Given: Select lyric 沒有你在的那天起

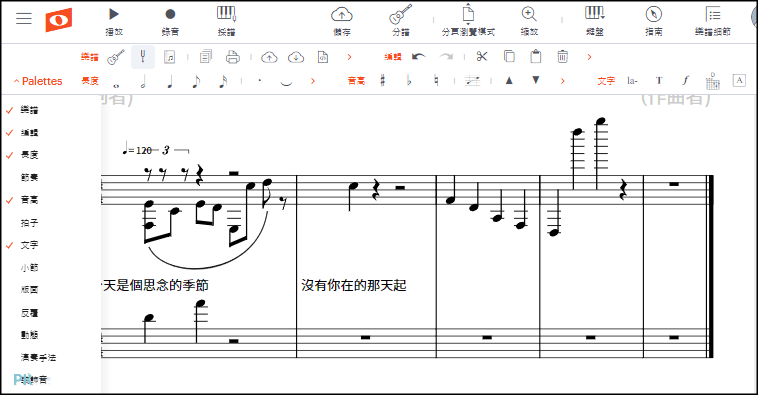Looking at the screenshot, I should [353, 285].
